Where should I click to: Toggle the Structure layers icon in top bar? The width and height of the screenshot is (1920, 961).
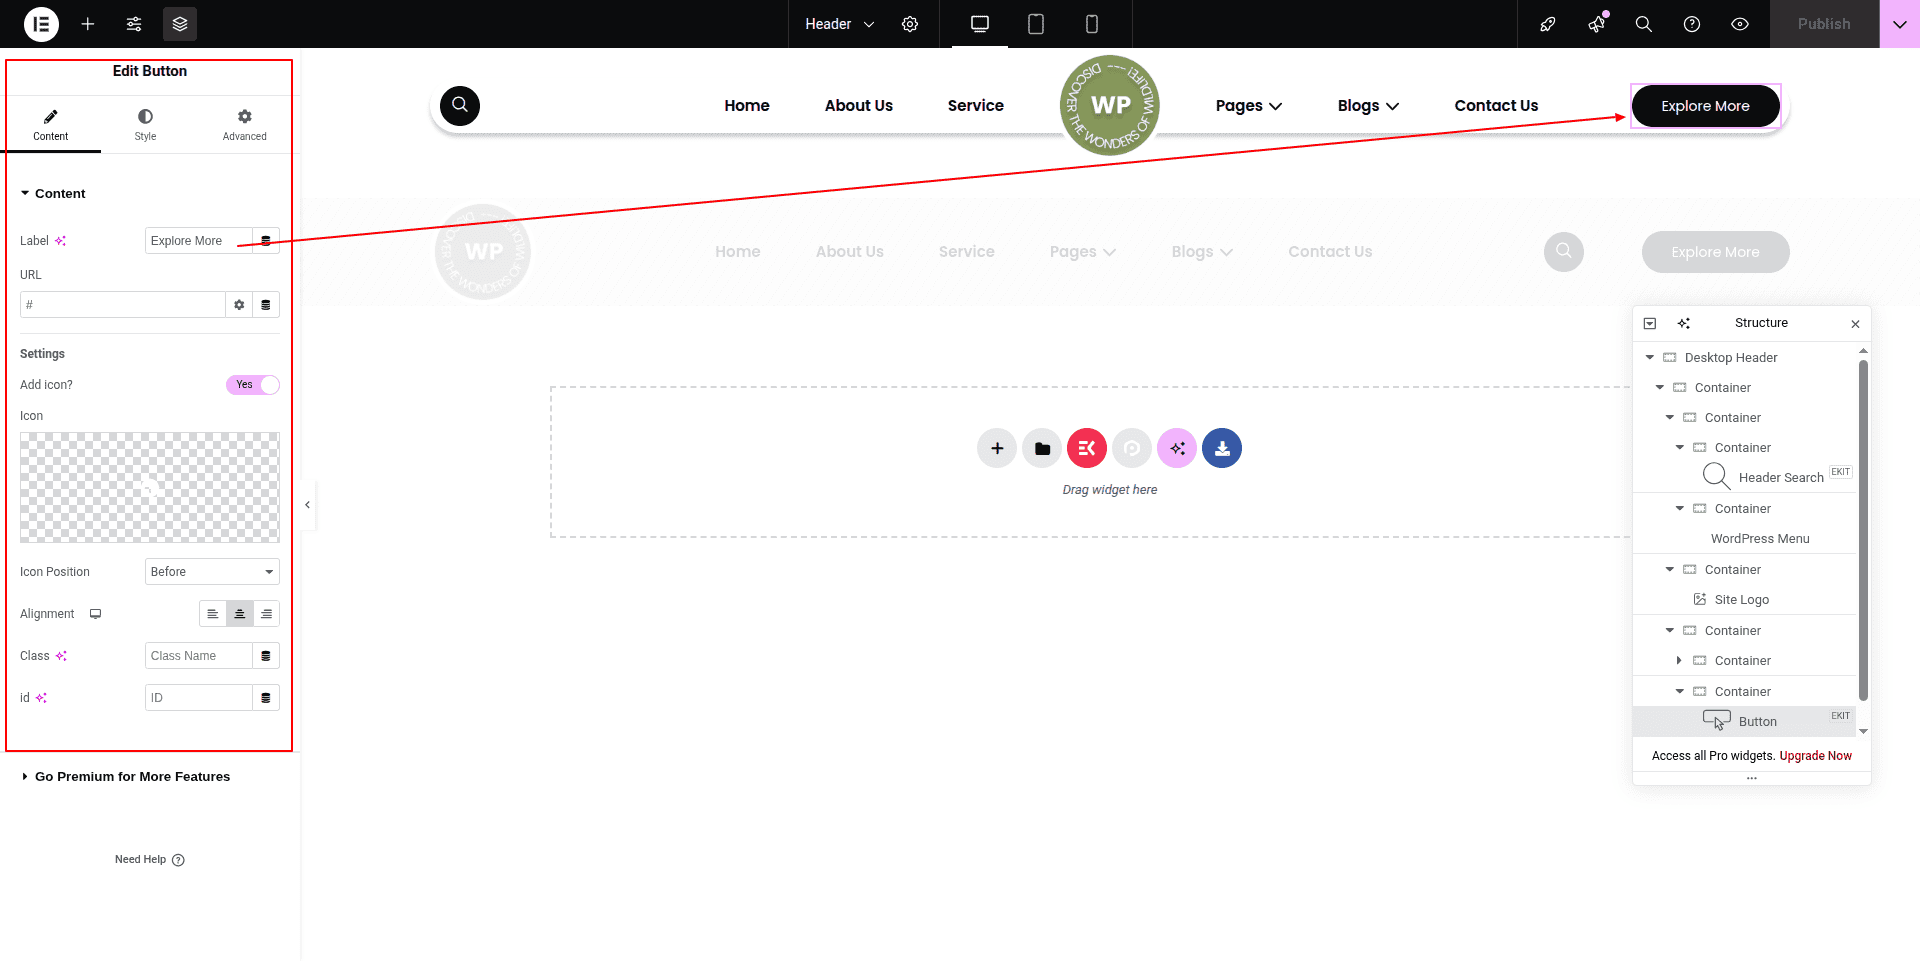tap(180, 24)
